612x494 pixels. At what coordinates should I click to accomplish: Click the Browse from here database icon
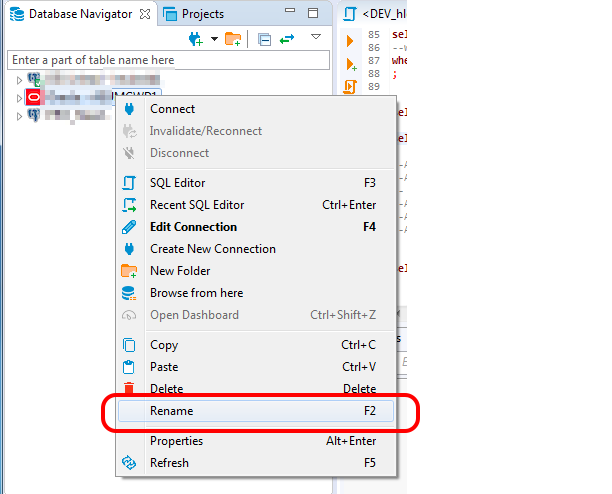coord(129,293)
